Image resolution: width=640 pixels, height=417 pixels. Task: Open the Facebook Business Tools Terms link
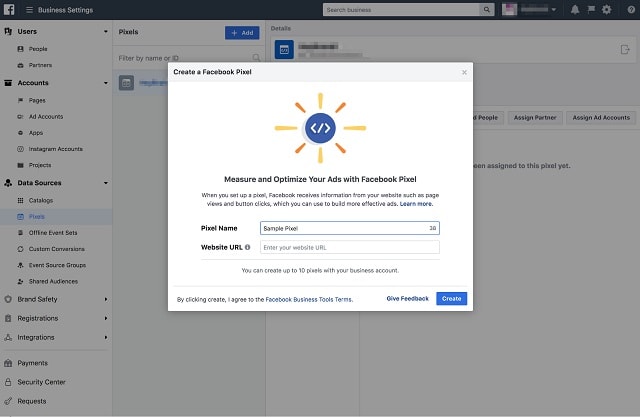point(309,299)
